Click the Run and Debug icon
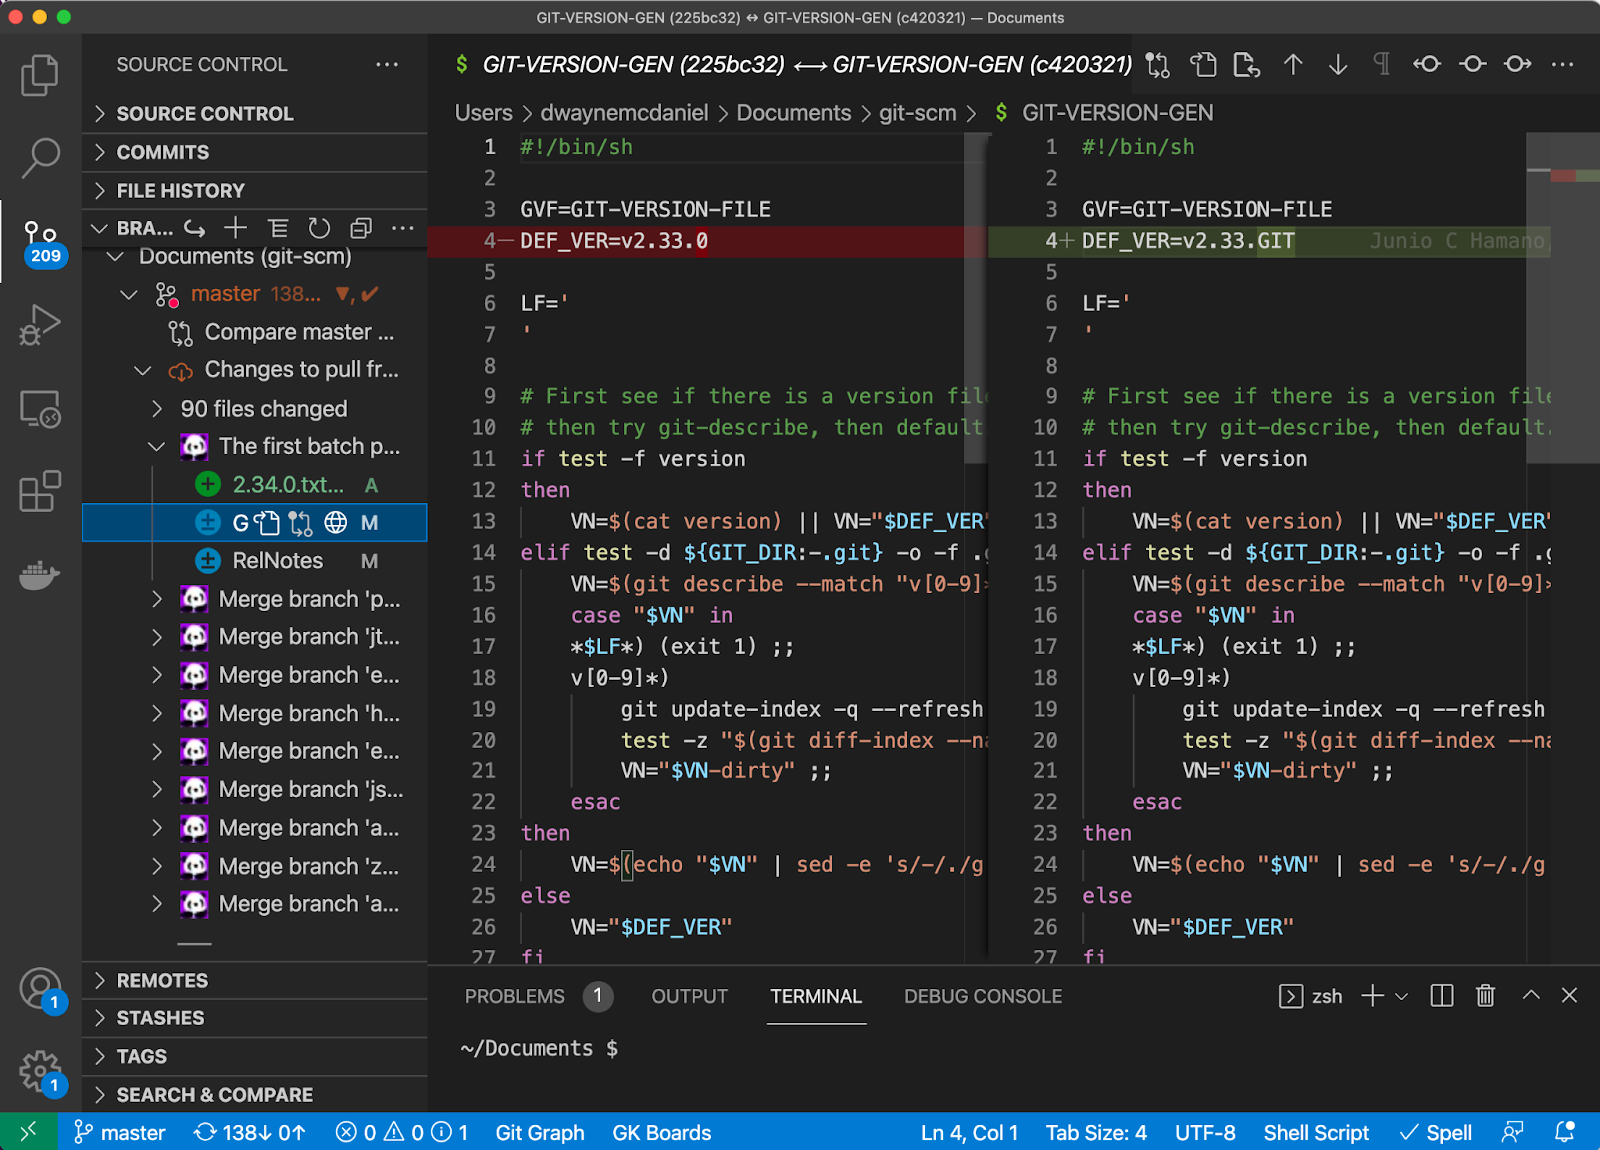The height and width of the screenshot is (1150, 1600). (40, 325)
